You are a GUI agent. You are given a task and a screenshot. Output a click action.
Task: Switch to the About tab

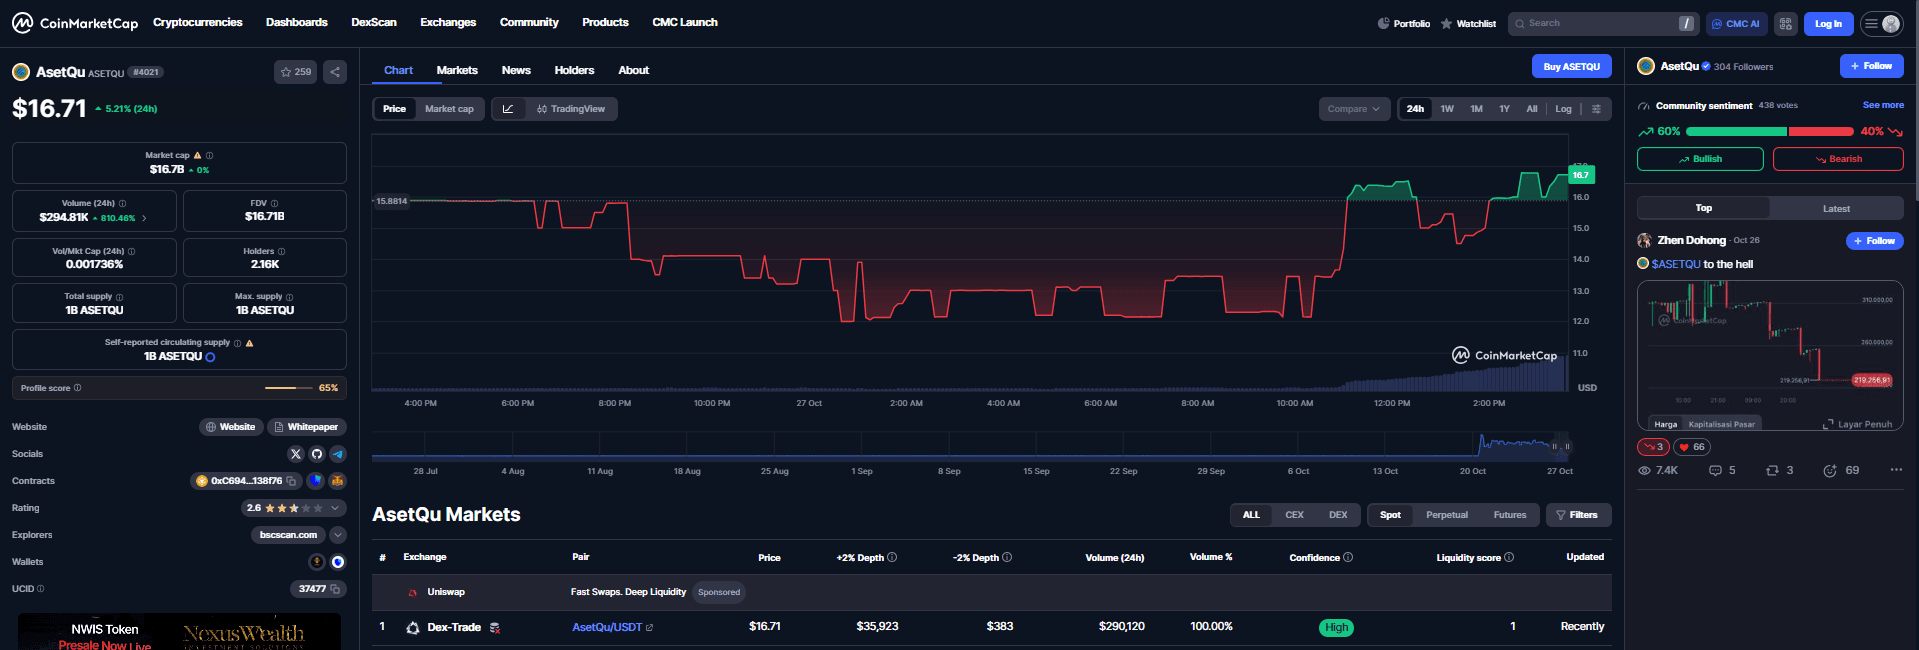[633, 70]
